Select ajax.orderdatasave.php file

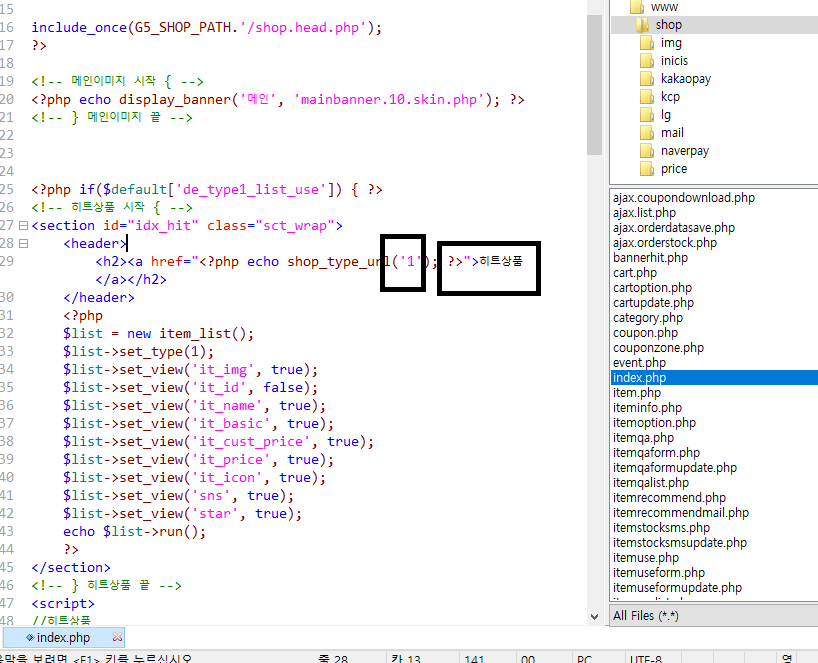pos(673,228)
